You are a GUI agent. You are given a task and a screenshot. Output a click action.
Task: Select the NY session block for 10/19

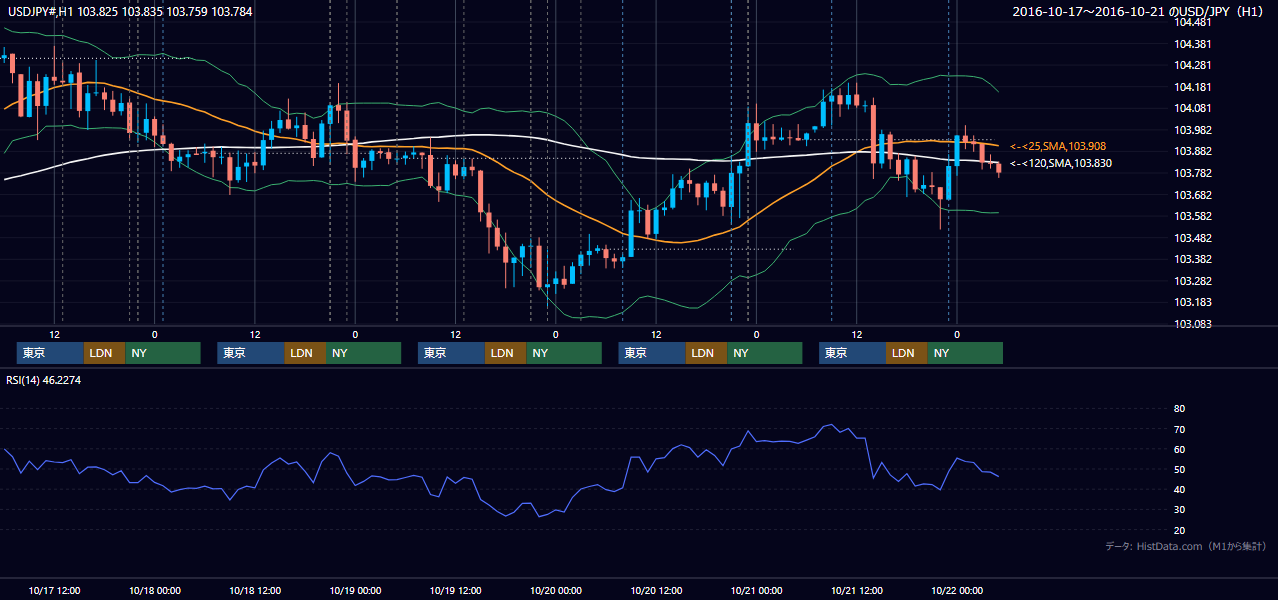564,353
